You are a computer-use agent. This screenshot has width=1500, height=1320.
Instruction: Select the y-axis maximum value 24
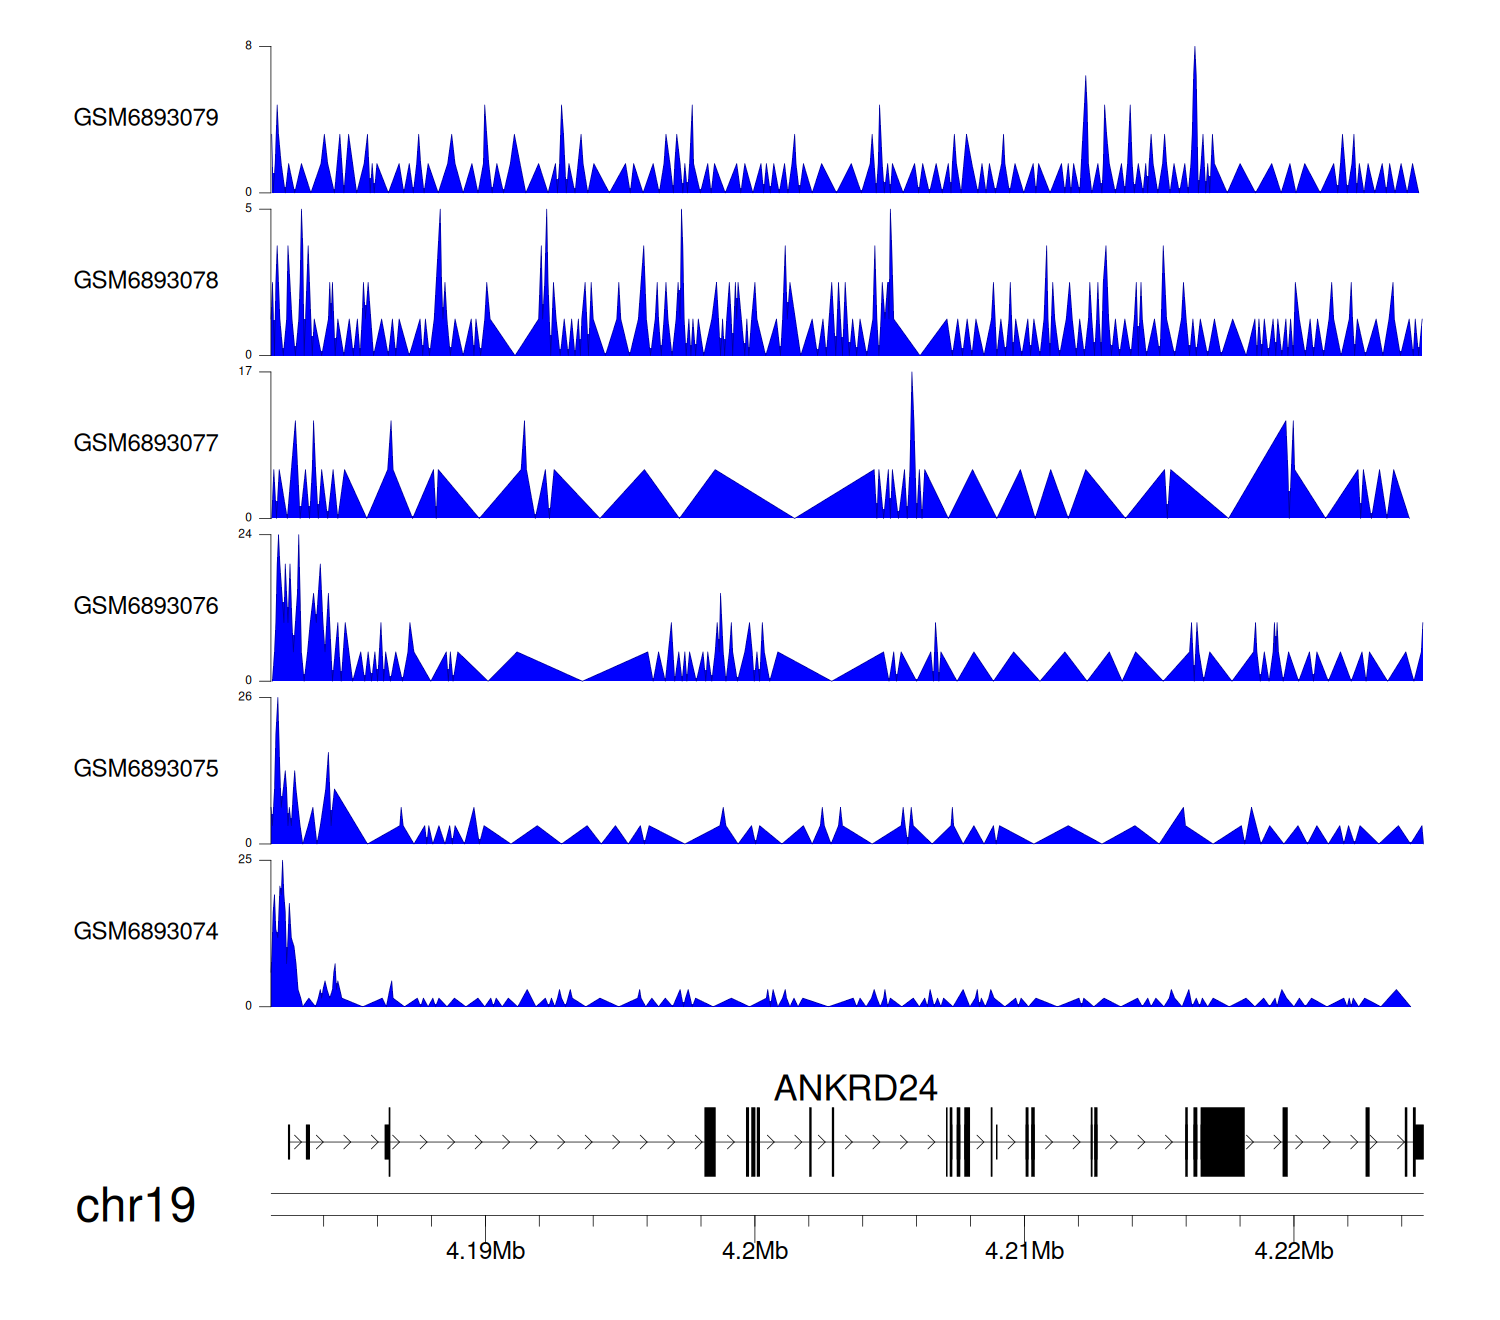[x=245, y=534]
